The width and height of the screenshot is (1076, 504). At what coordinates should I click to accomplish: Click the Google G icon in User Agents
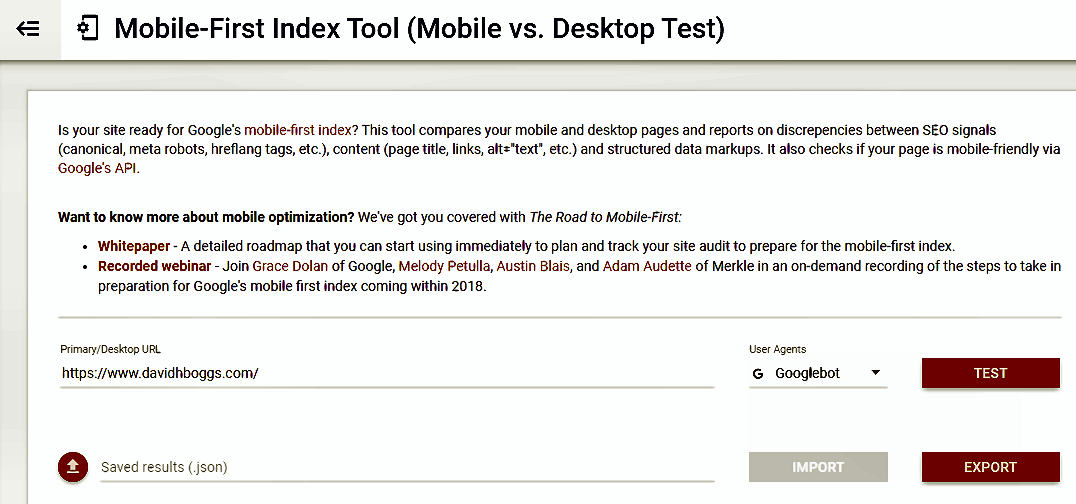pos(758,374)
